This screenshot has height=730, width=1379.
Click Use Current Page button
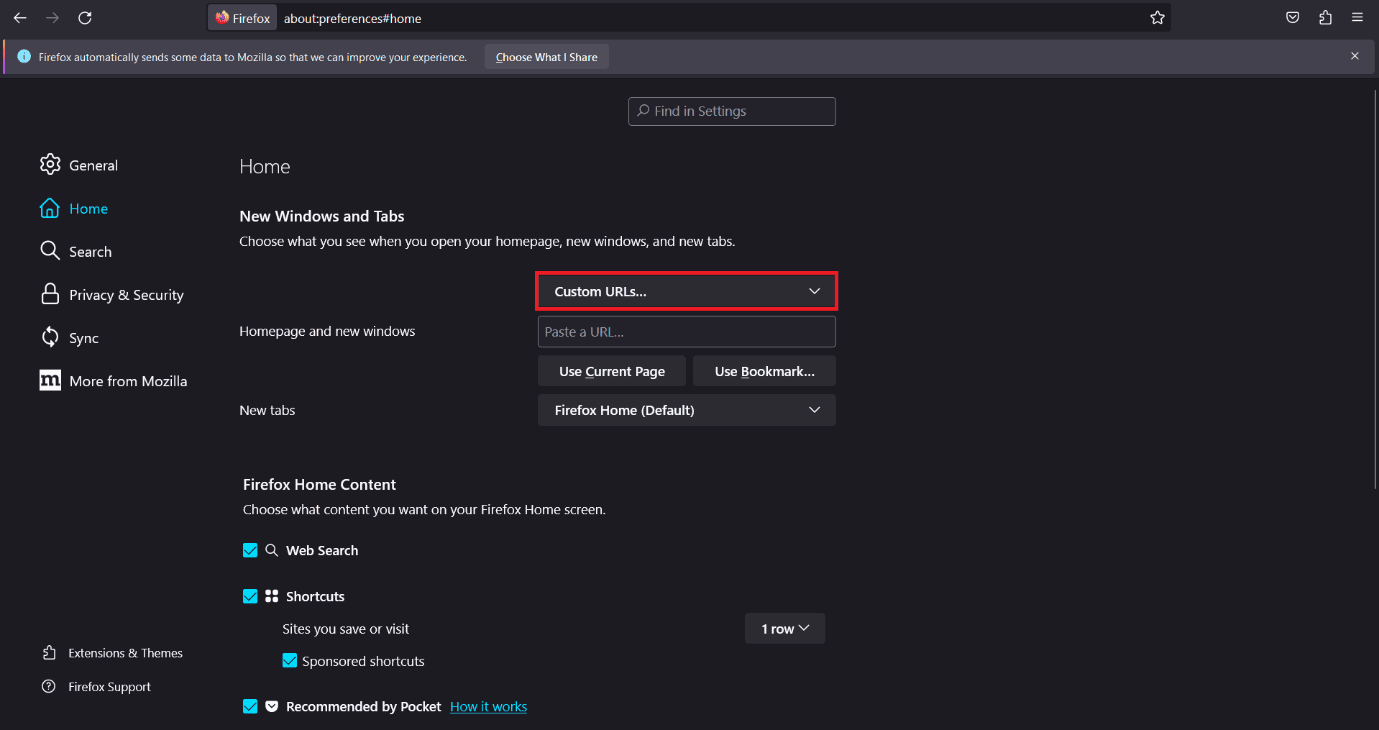click(612, 371)
